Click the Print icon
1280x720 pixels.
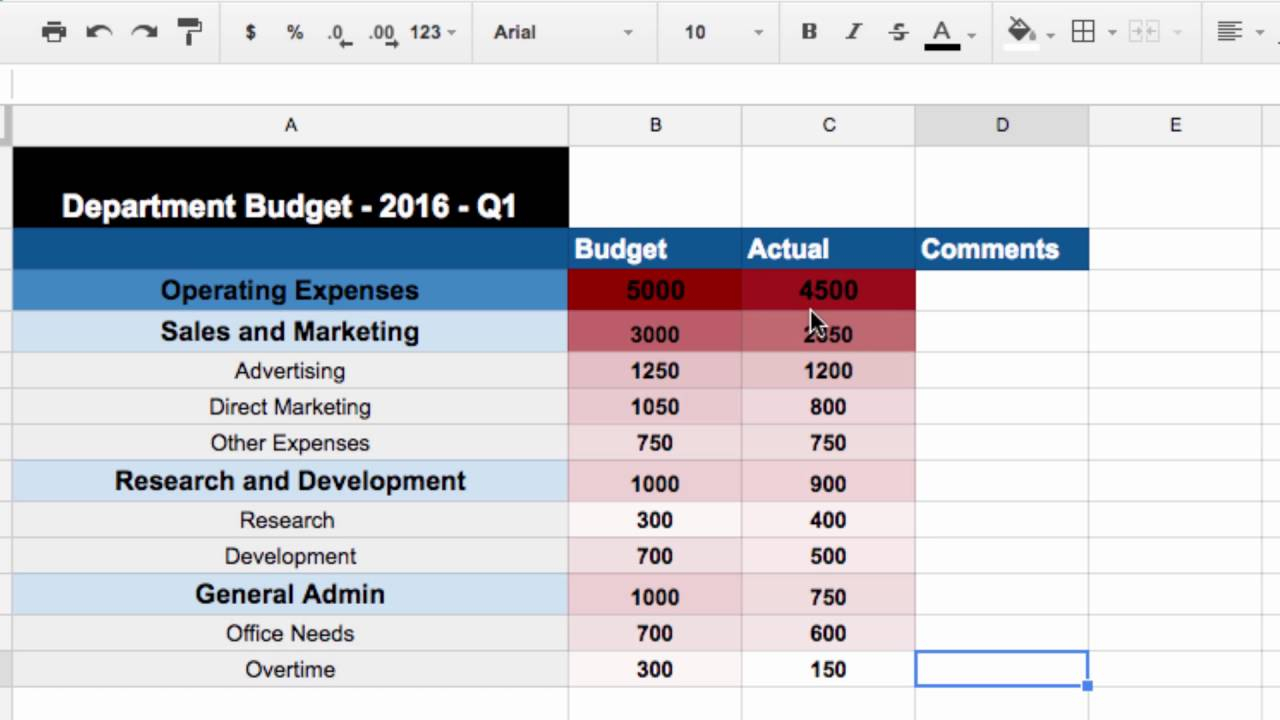coord(54,32)
